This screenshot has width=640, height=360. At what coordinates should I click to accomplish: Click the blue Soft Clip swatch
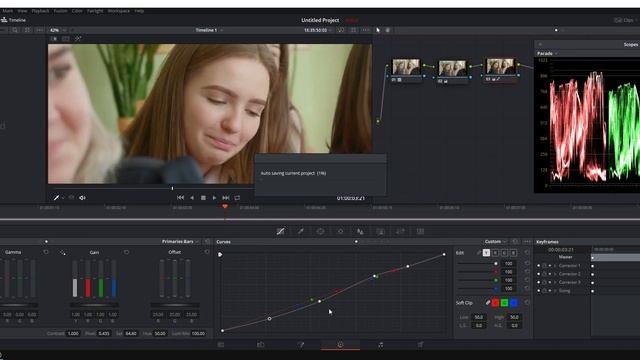tap(513, 302)
